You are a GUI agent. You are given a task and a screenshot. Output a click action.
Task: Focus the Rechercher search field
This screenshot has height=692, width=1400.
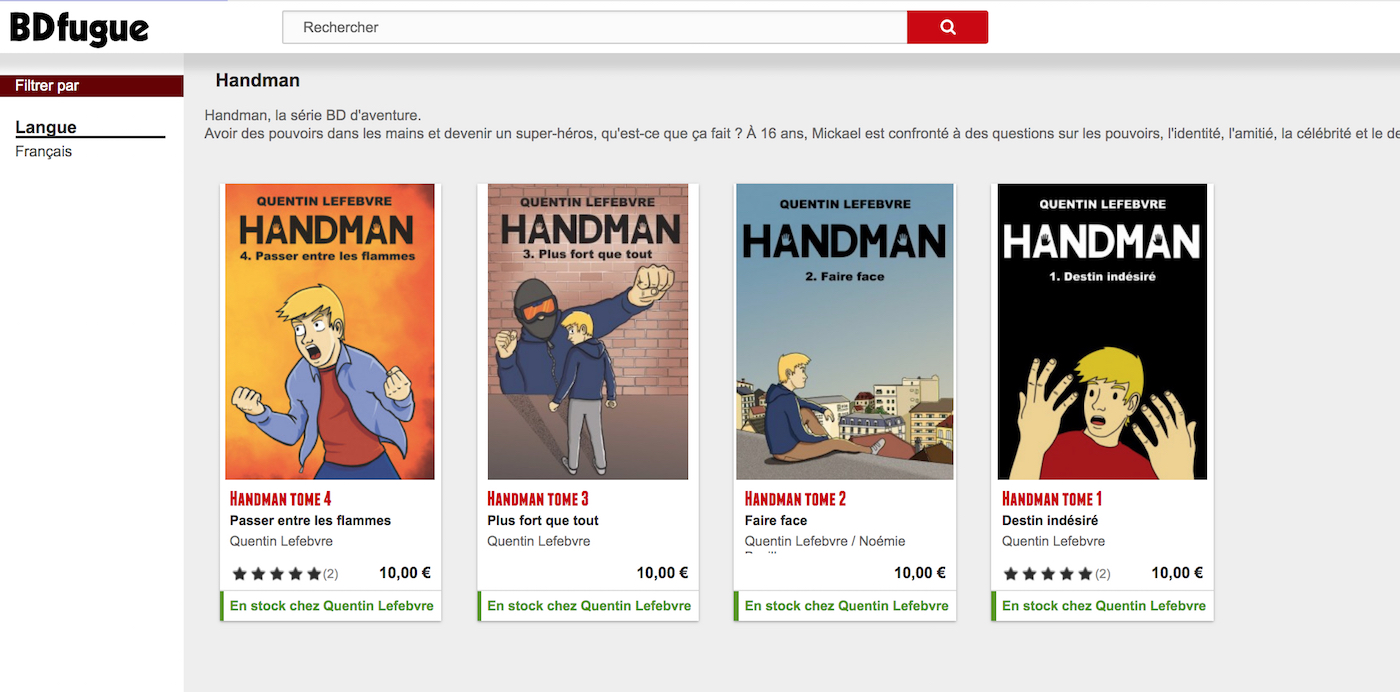(x=595, y=27)
